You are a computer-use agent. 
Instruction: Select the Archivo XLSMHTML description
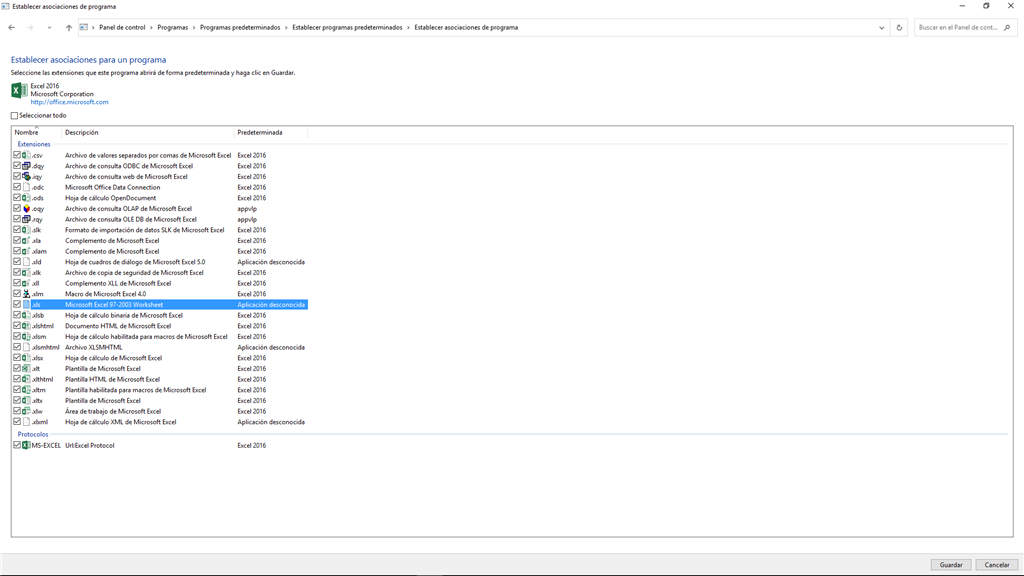pyautogui.click(x=93, y=347)
